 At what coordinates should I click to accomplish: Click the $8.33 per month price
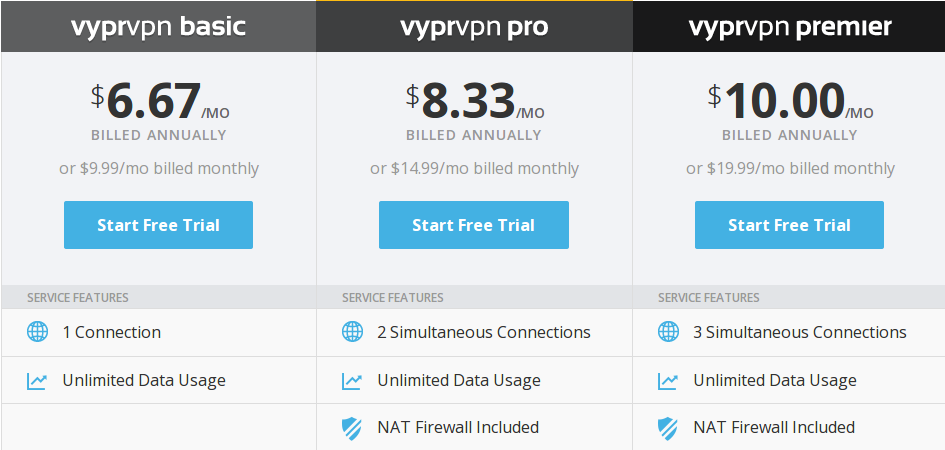pos(475,101)
